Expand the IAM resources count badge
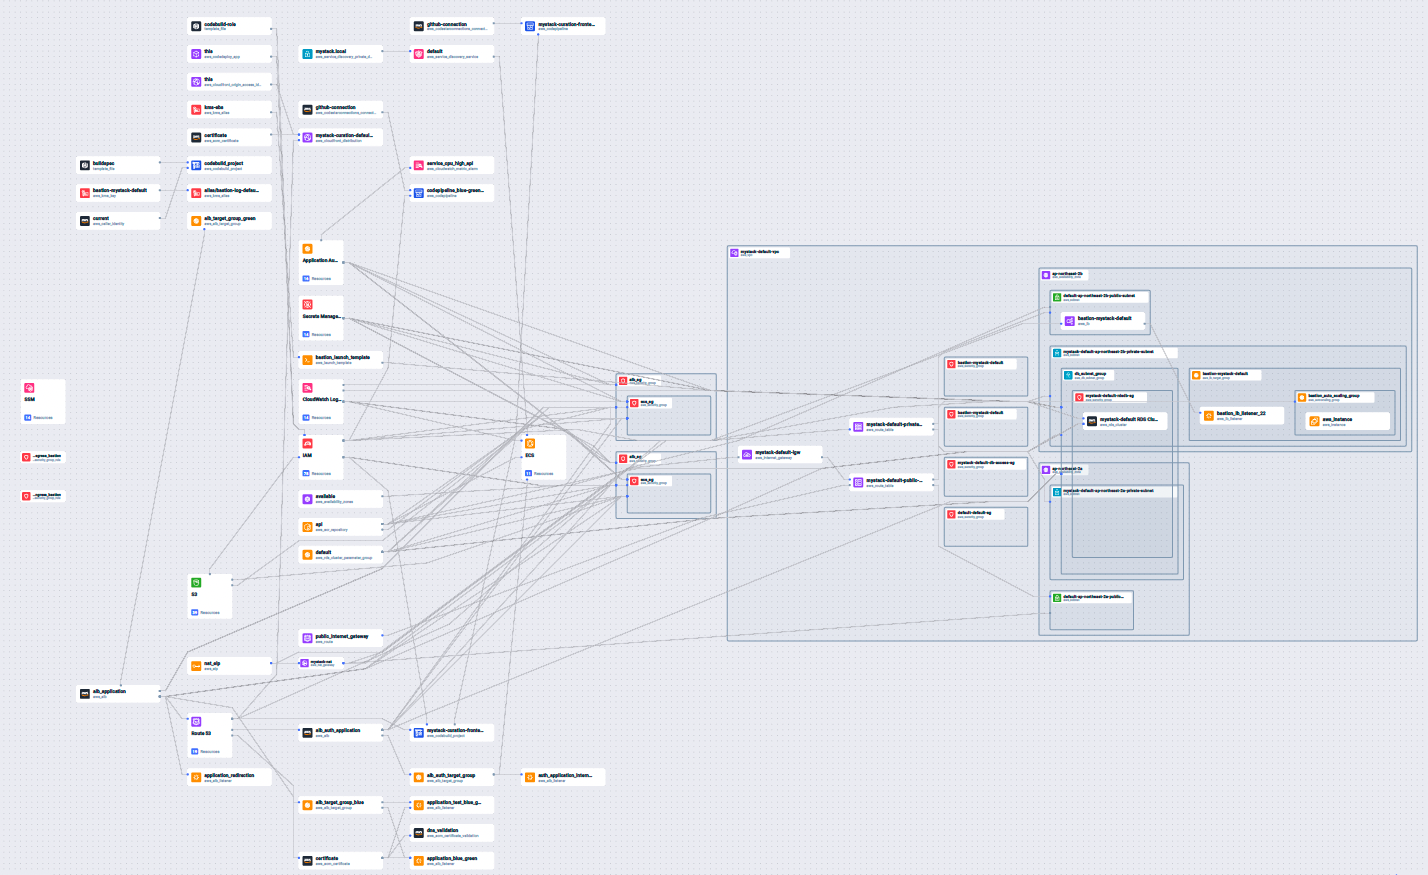 307,473
